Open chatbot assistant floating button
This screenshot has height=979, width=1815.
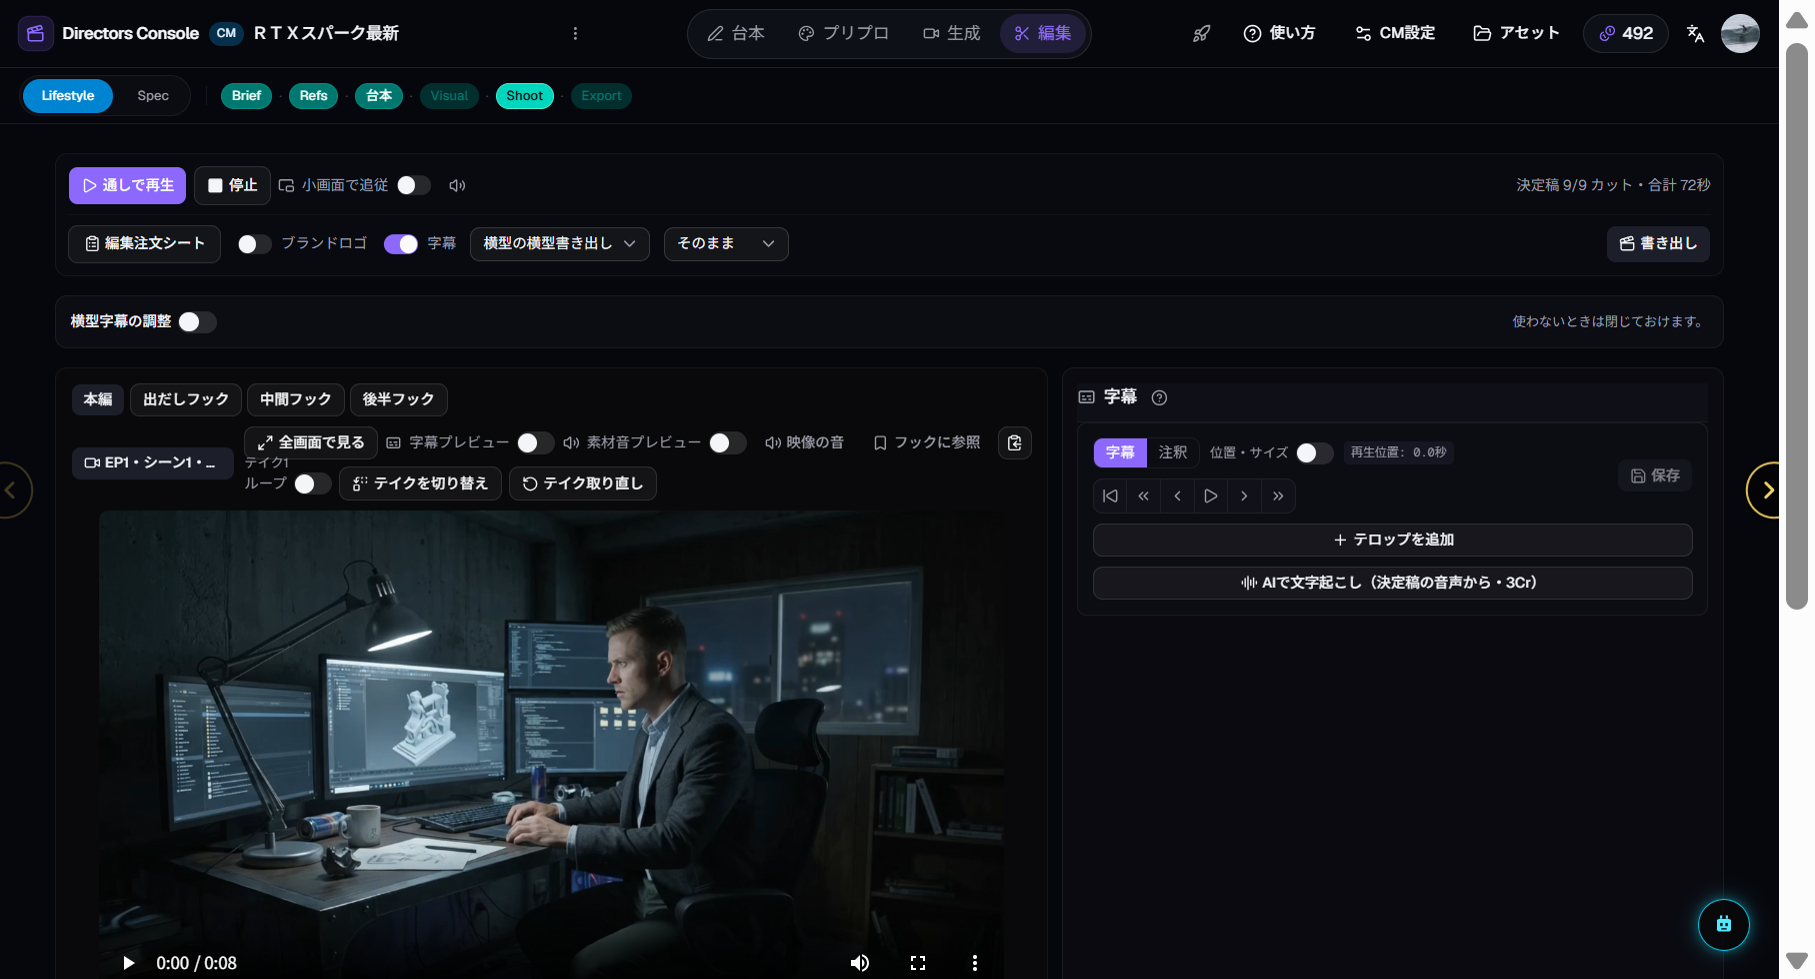[x=1724, y=924]
